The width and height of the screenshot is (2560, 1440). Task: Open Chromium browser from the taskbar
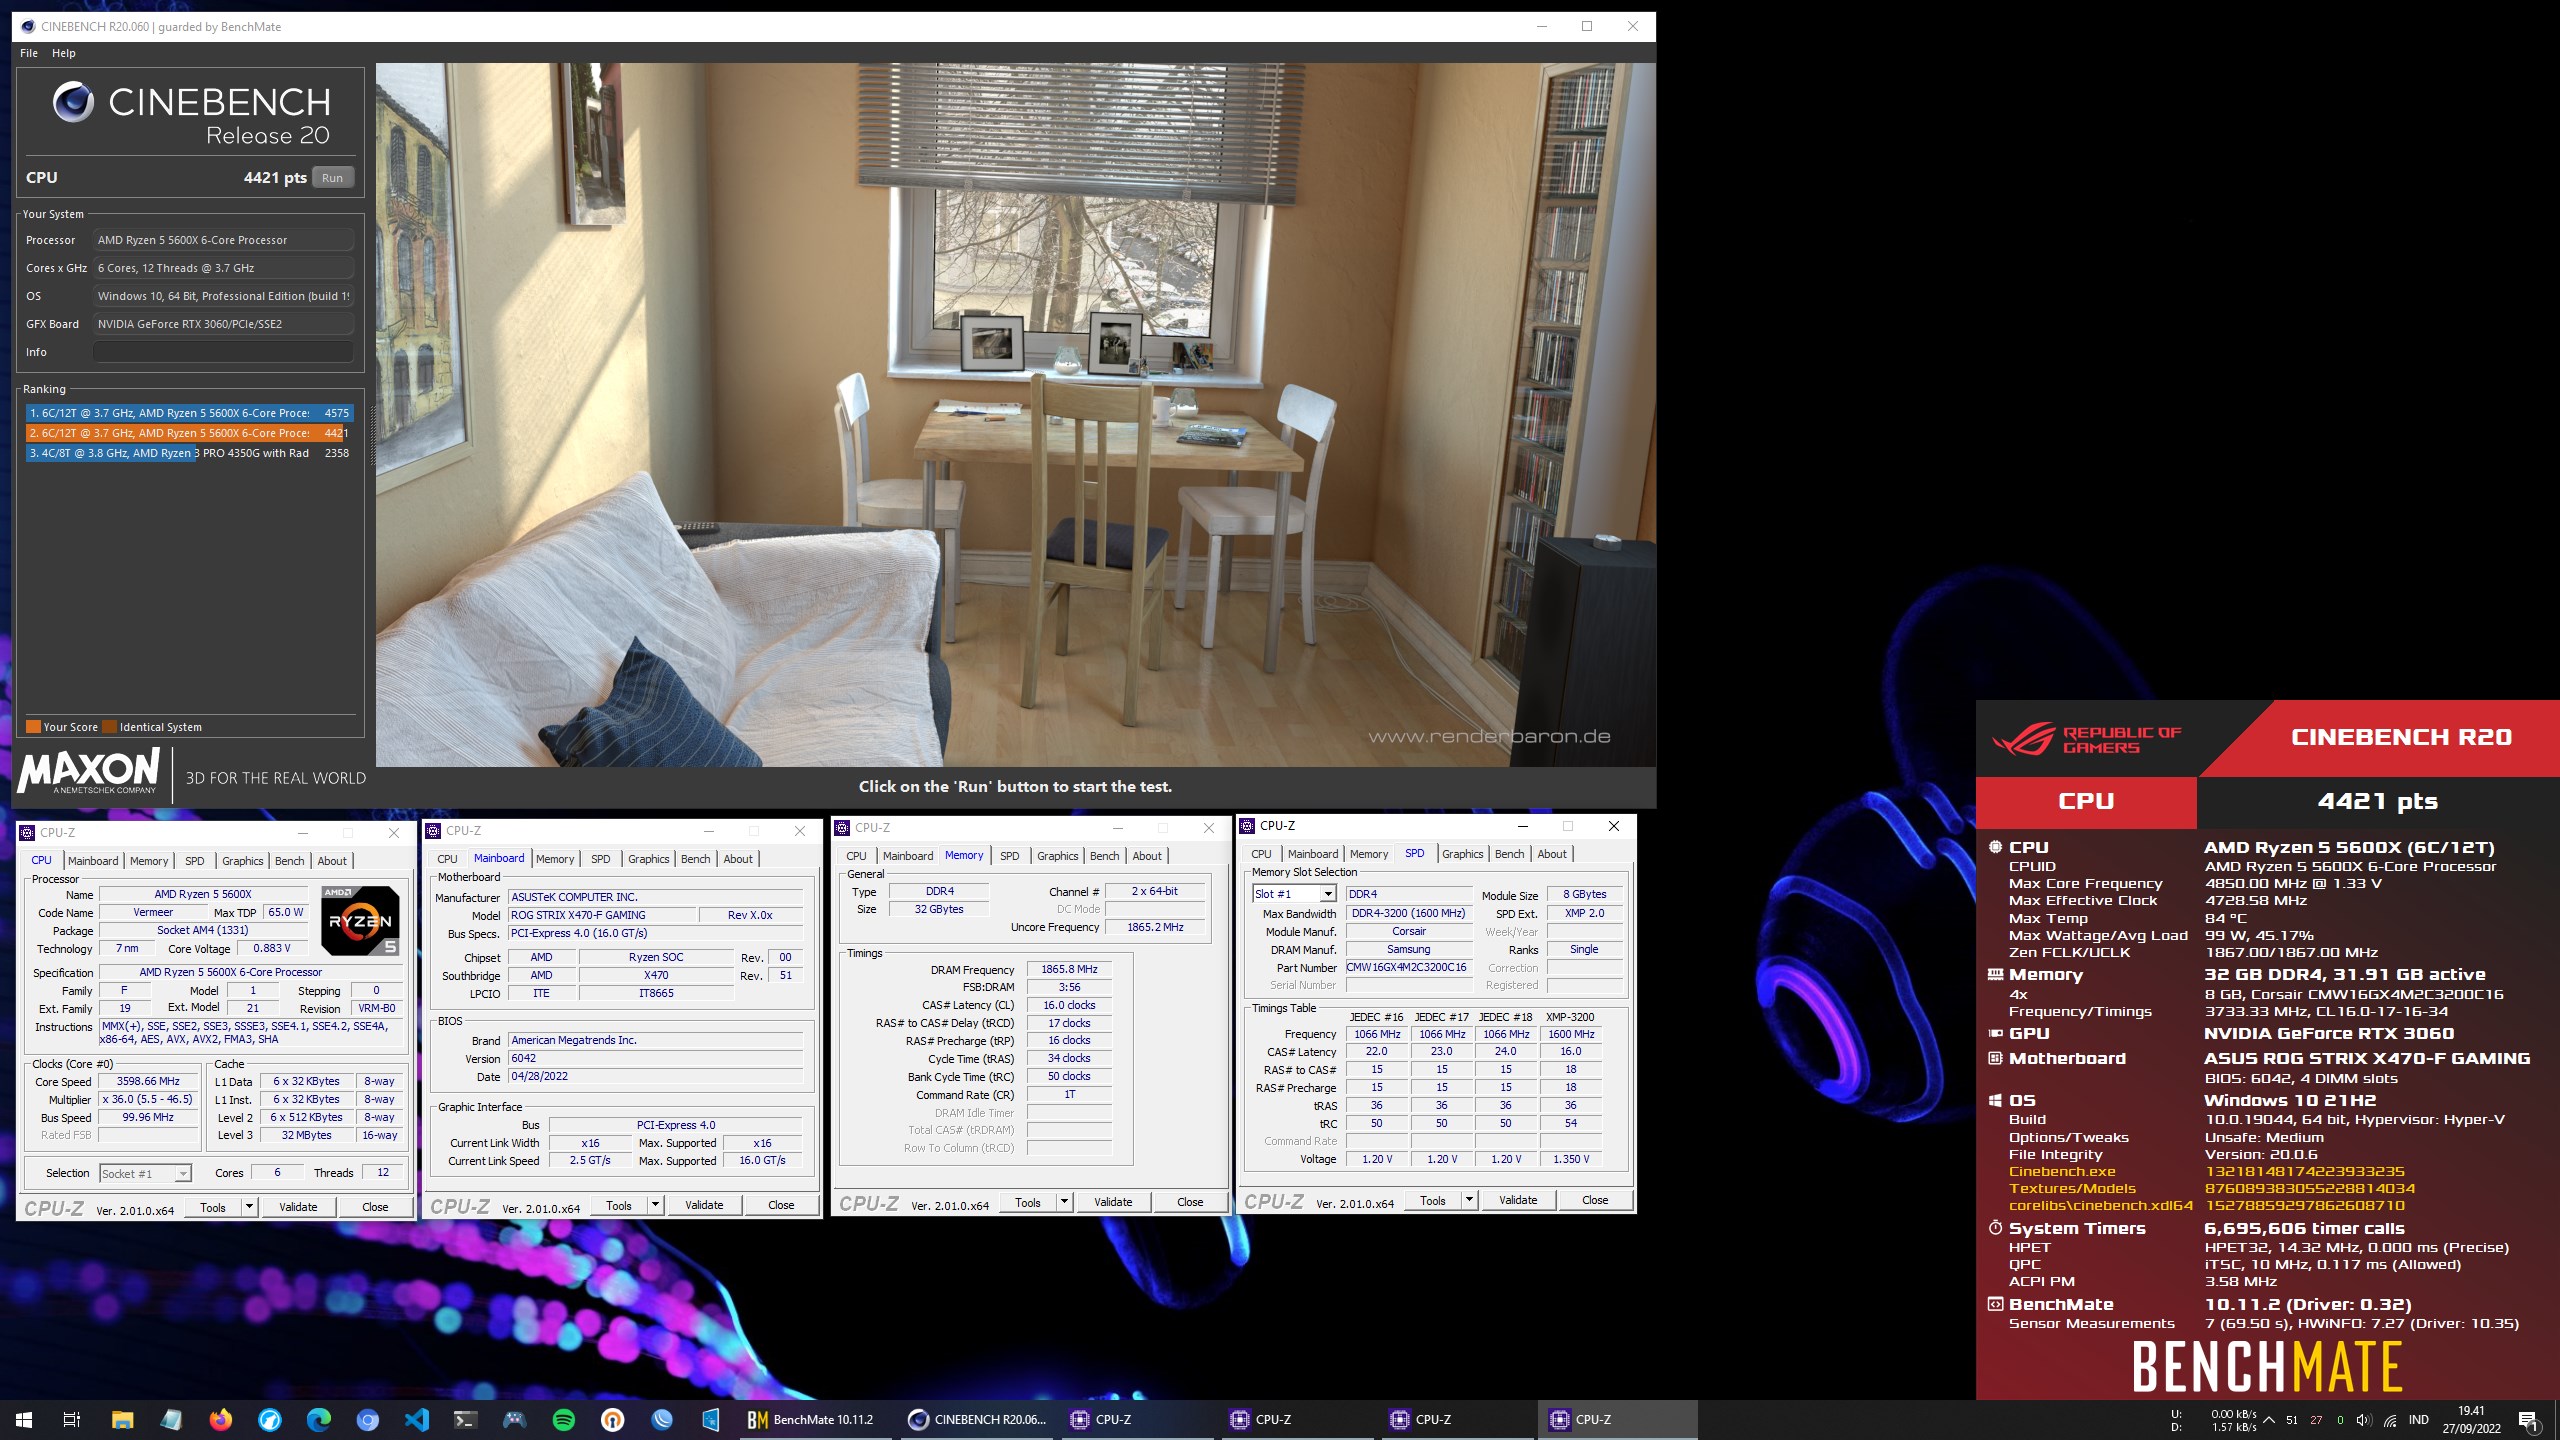point(367,1419)
